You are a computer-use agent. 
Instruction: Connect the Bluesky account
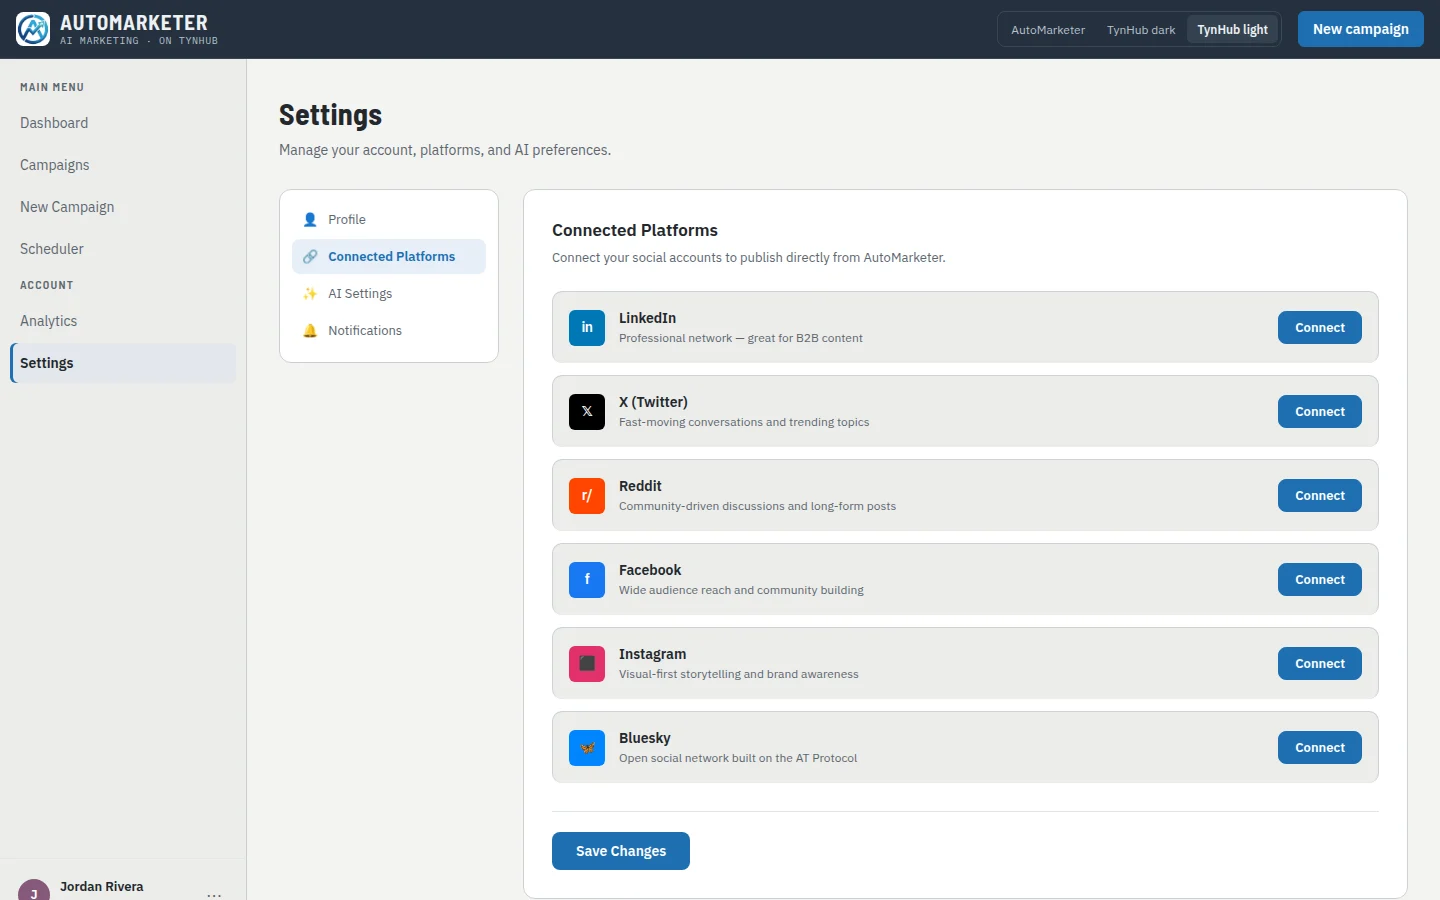click(x=1320, y=747)
